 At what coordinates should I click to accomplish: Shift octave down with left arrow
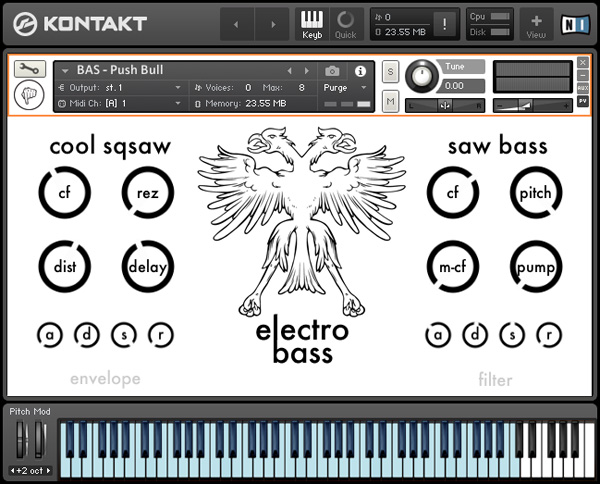pos(13,471)
